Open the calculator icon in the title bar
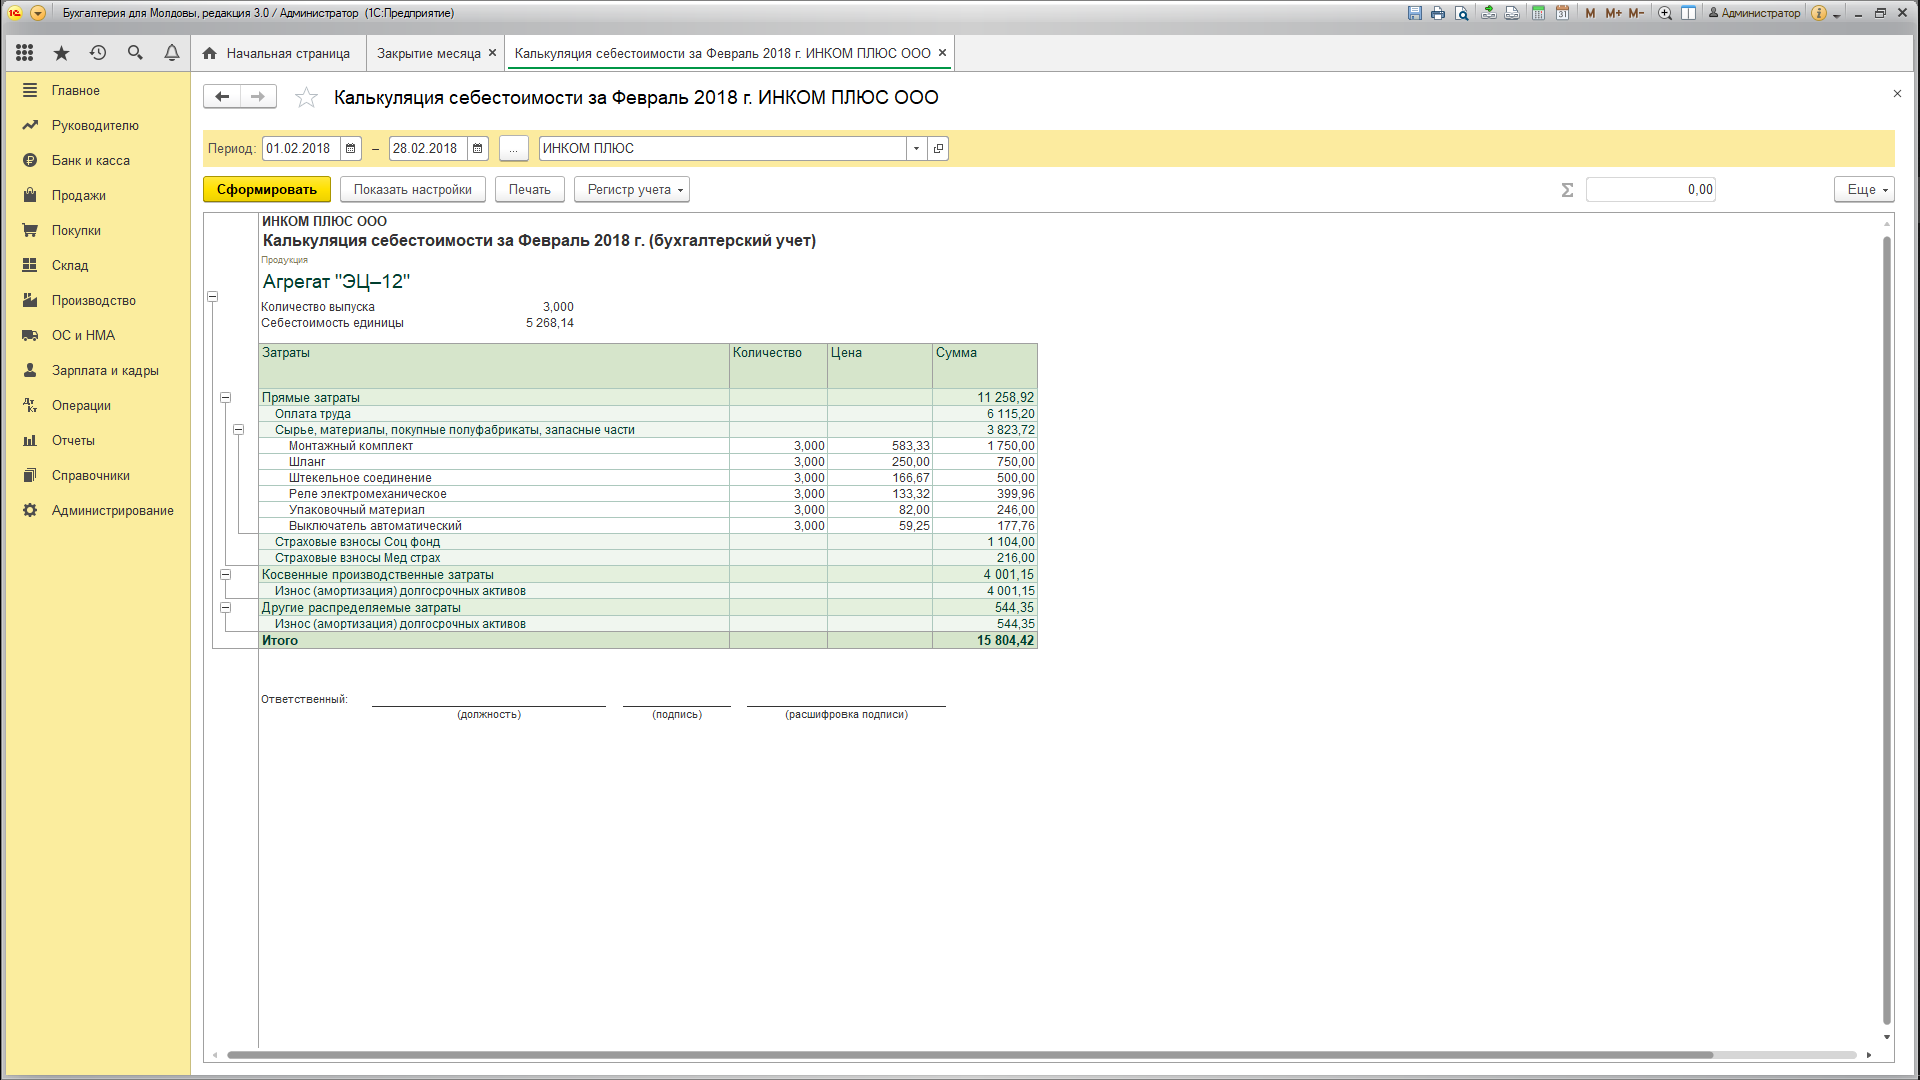1920x1080 pixels. point(1538,13)
